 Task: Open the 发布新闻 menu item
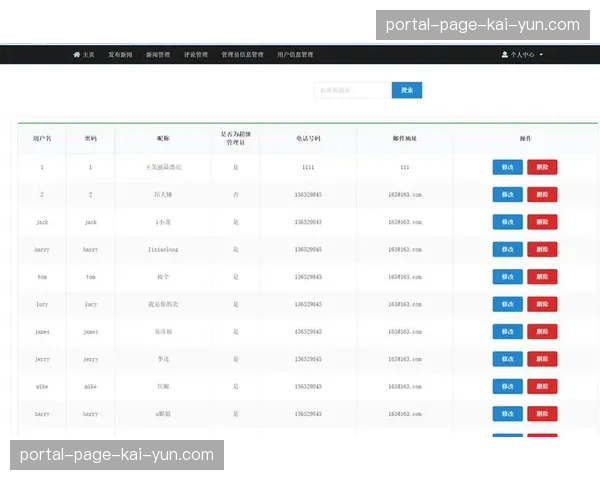(x=120, y=55)
